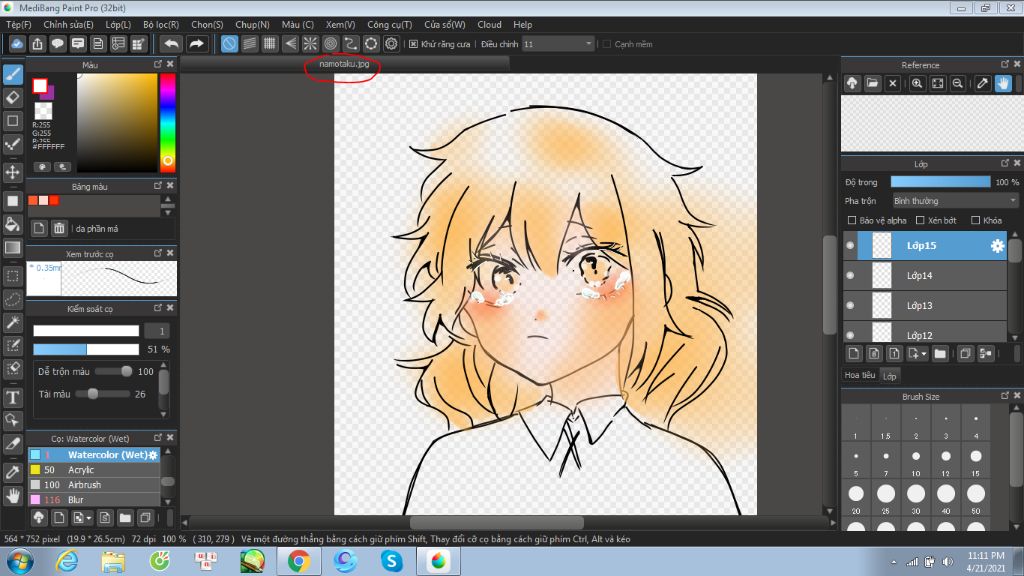Open Pha trộn blend mode dropdown
The height and width of the screenshot is (576, 1024).
point(955,200)
